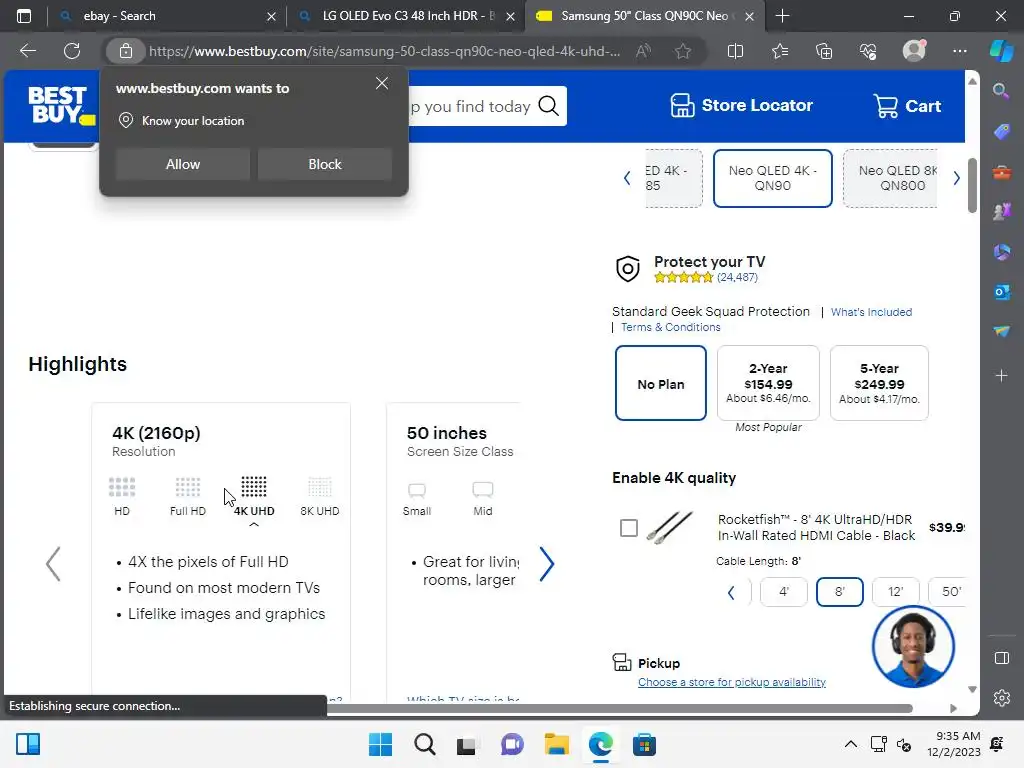Image resolution: width=1024 pixels, height=768 pixels.
Task: Dismiss the location permission popup
Action: [382, 84]
